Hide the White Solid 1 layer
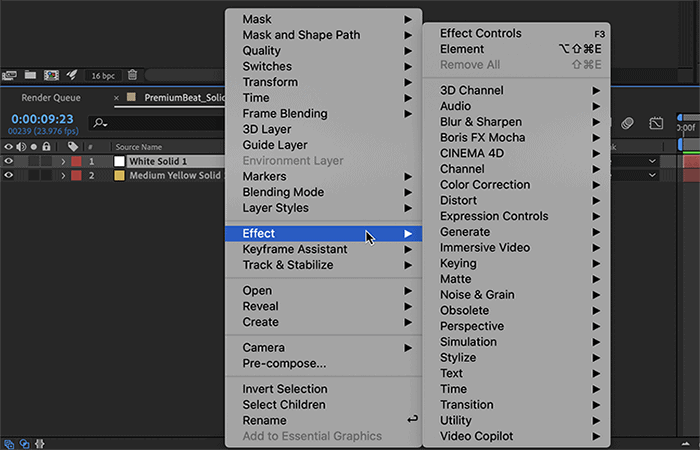The height and width of the screenshot is (450, 700). (8, 161)
